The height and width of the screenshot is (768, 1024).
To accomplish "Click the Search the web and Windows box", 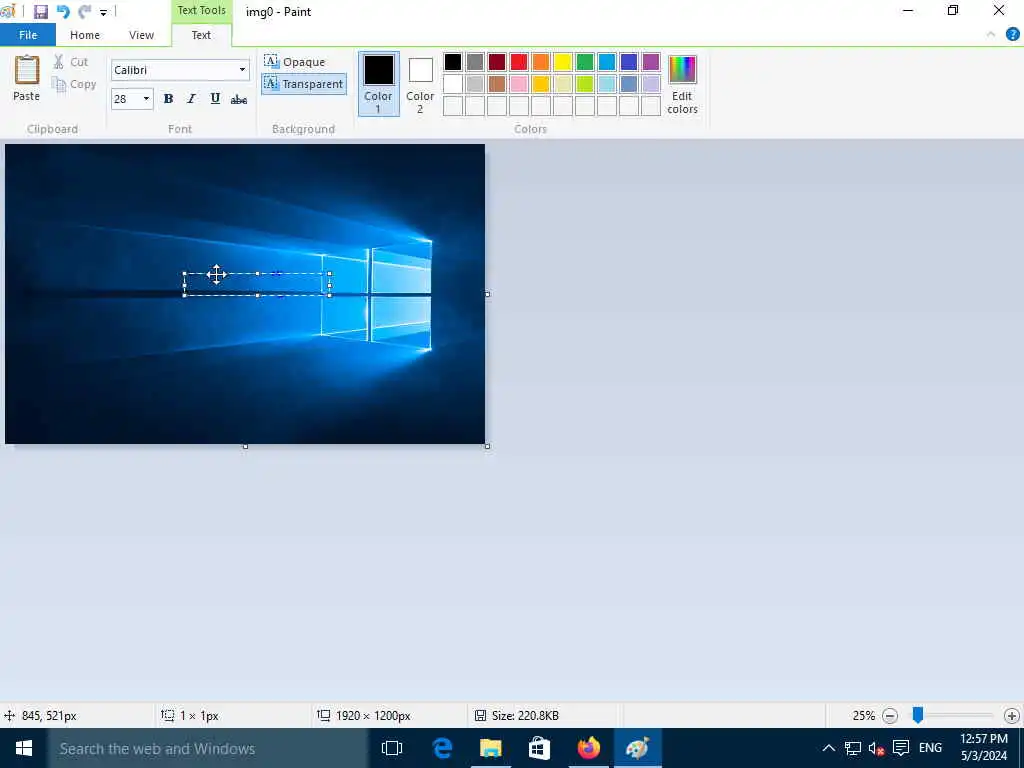I will coord(208,748).
